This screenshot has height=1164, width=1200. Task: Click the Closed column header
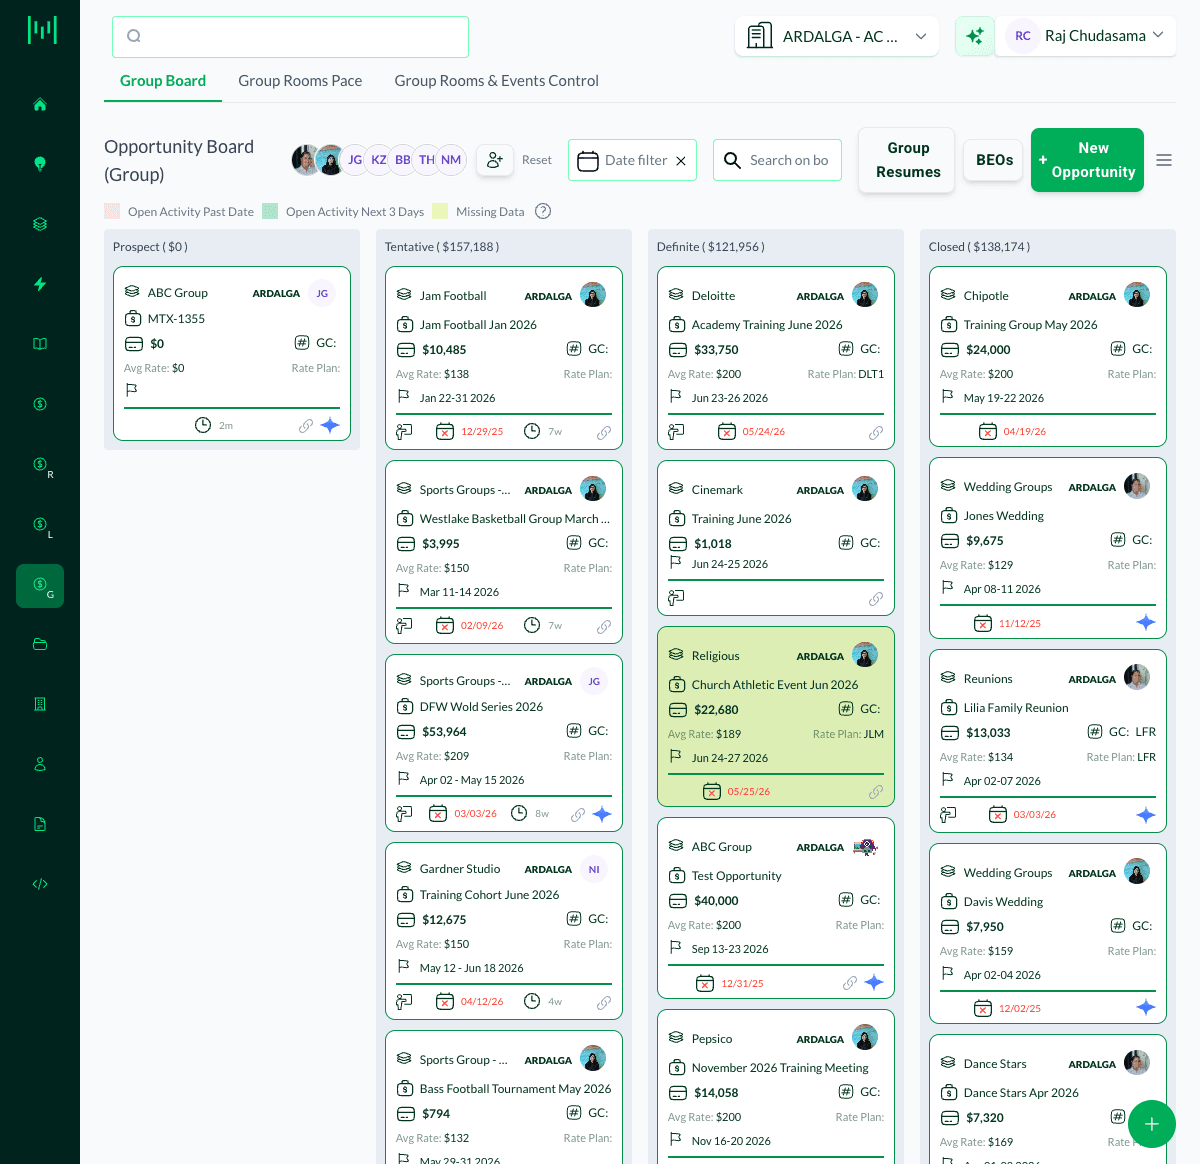979,247
